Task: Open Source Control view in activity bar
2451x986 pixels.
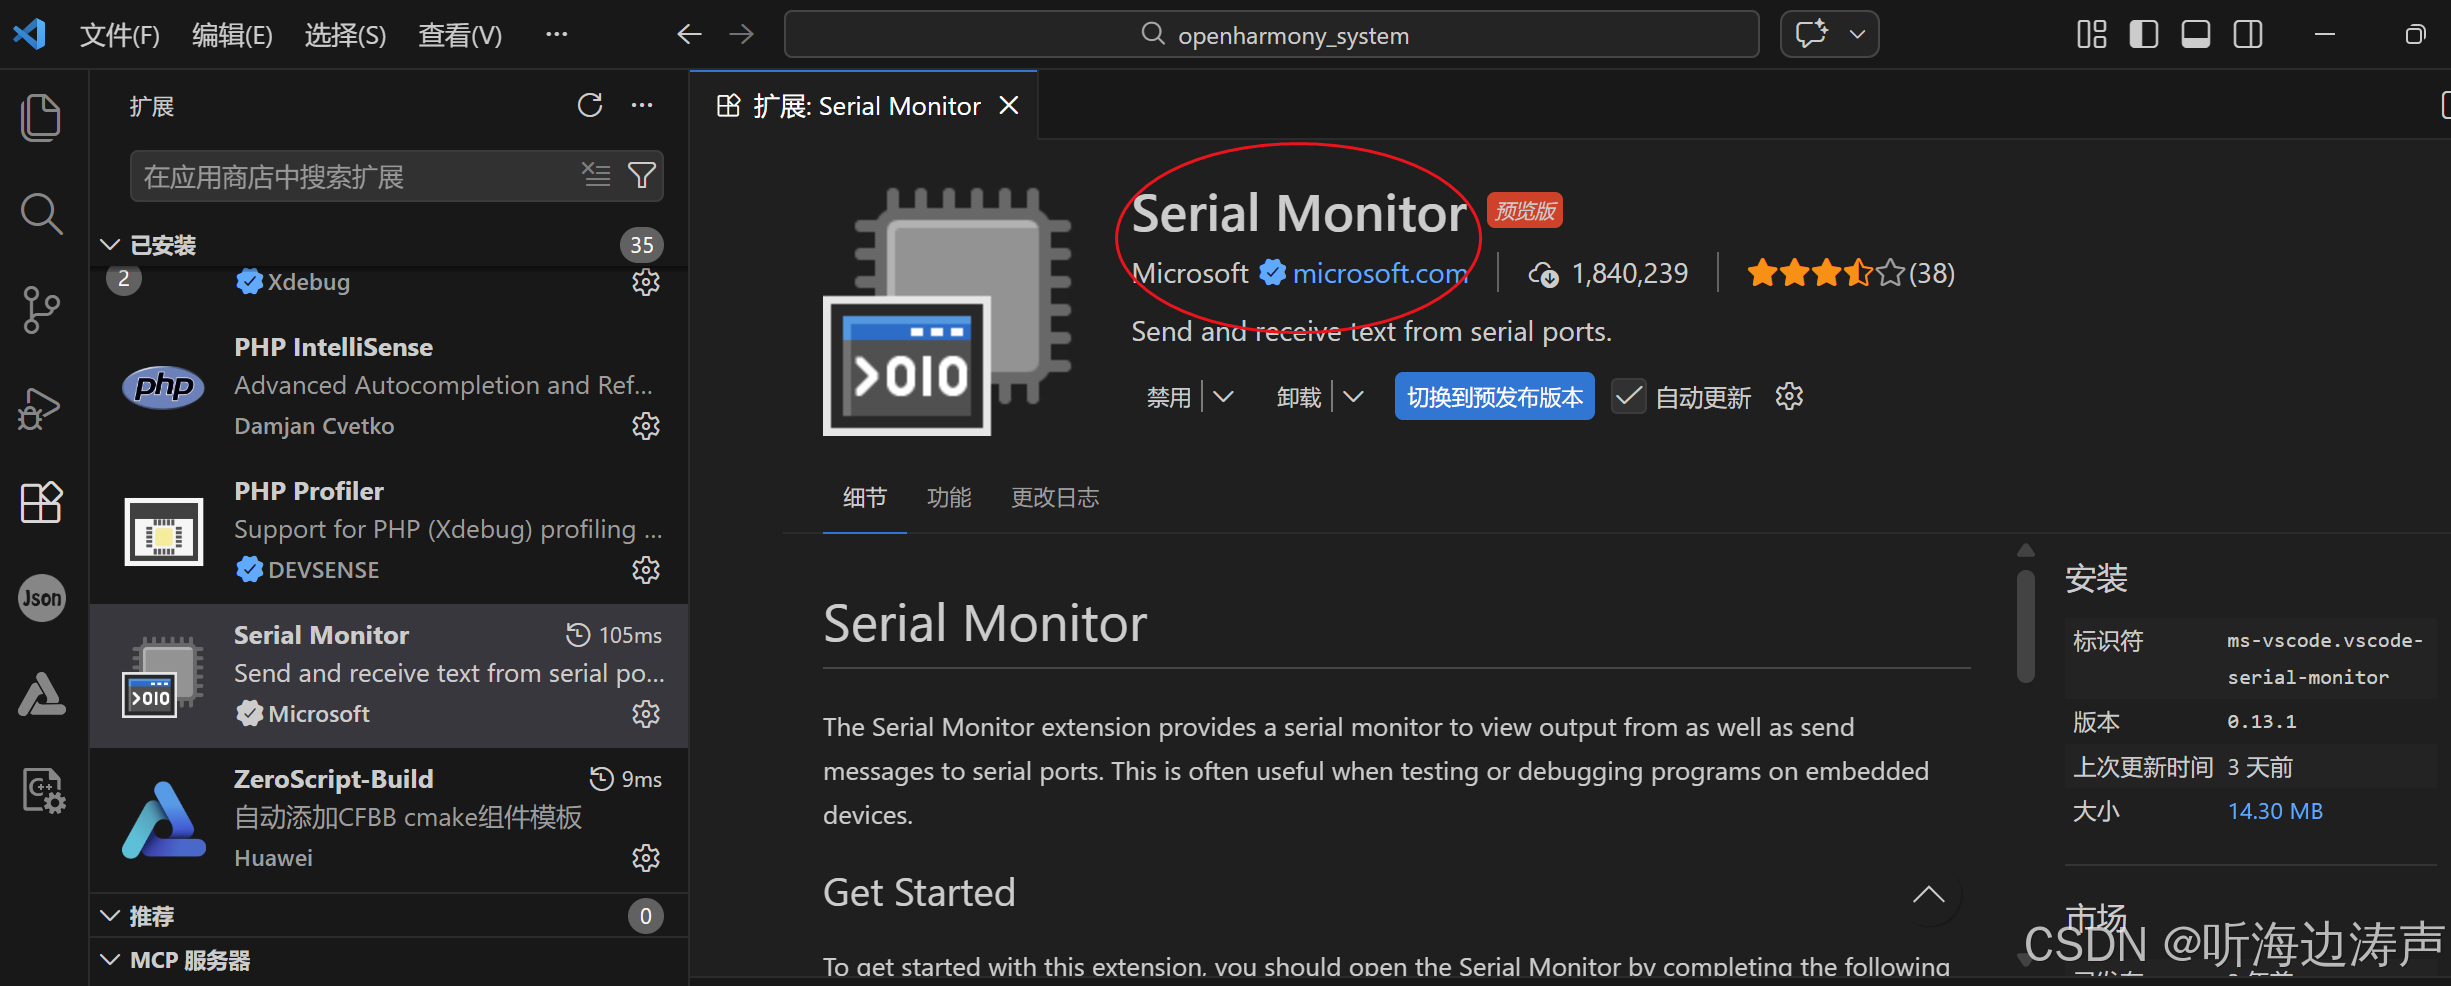Action: pyautogui.click(x=41, y=310)
